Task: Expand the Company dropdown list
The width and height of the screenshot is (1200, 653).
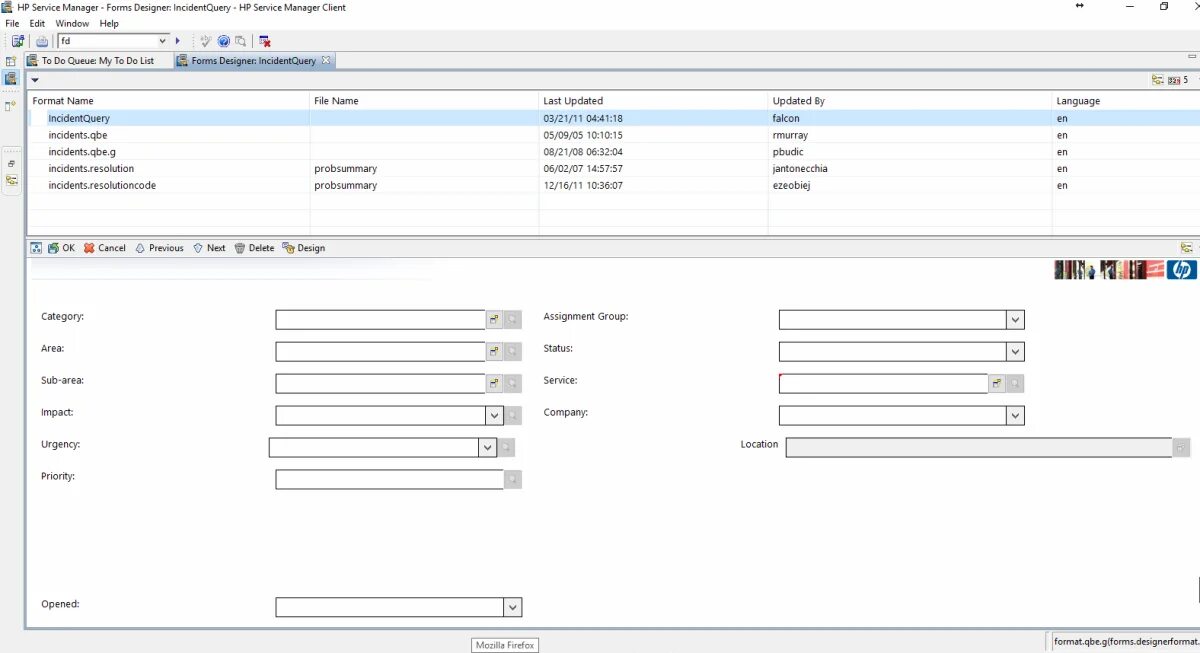Action: point(1016,416)
